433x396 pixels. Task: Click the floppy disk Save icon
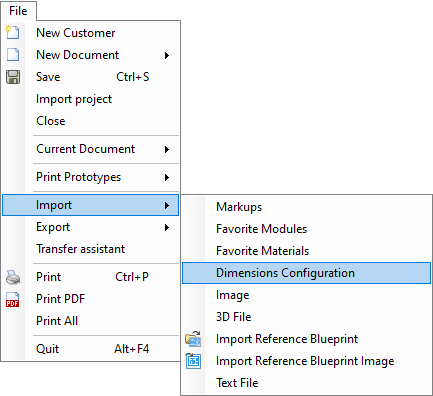tap(13, 77)
